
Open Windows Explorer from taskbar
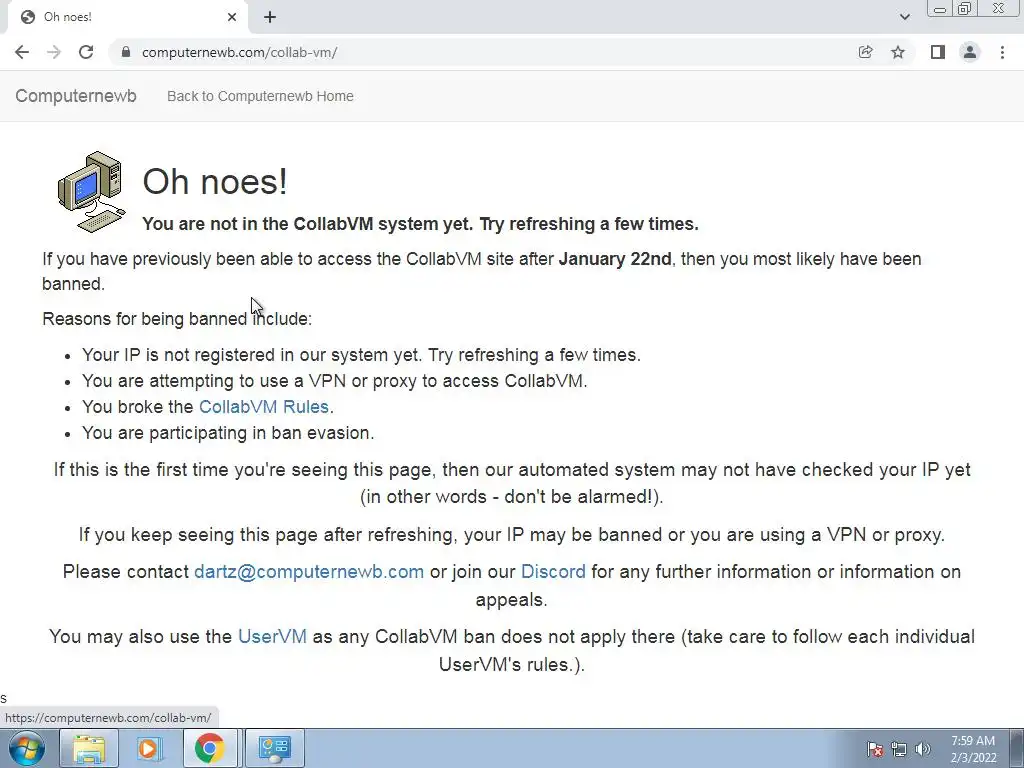click(x=89, y=748)
